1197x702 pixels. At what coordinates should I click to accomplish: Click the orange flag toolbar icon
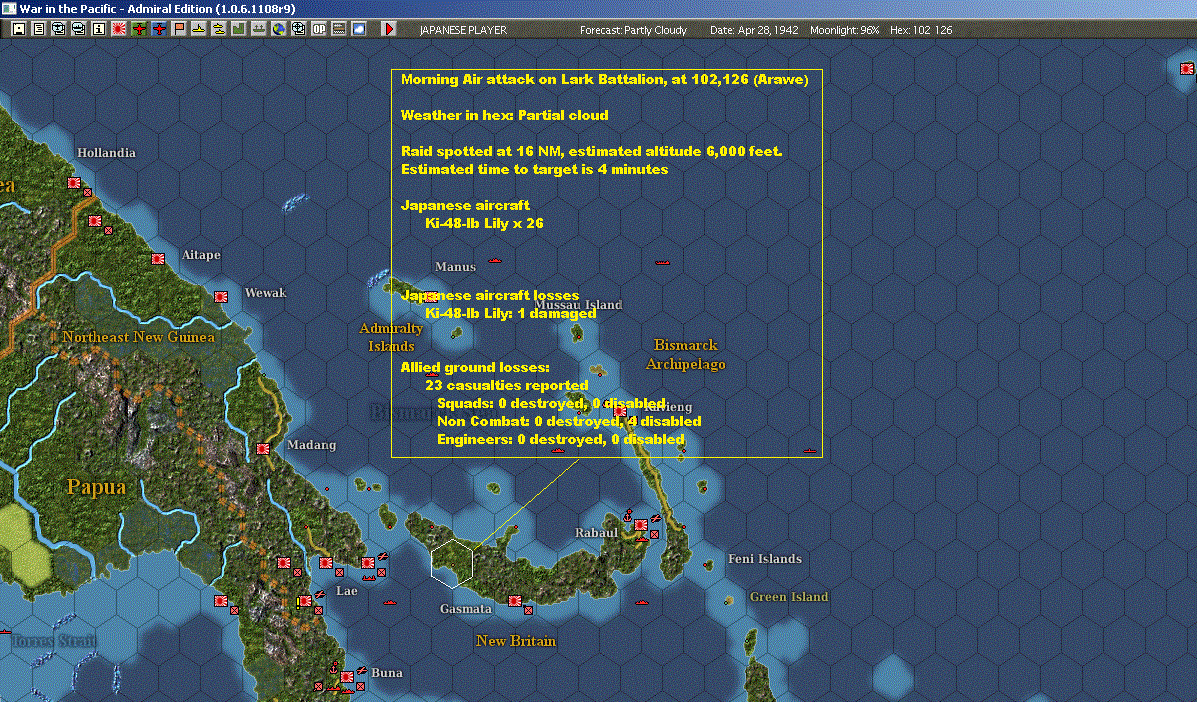click(179, 29)
